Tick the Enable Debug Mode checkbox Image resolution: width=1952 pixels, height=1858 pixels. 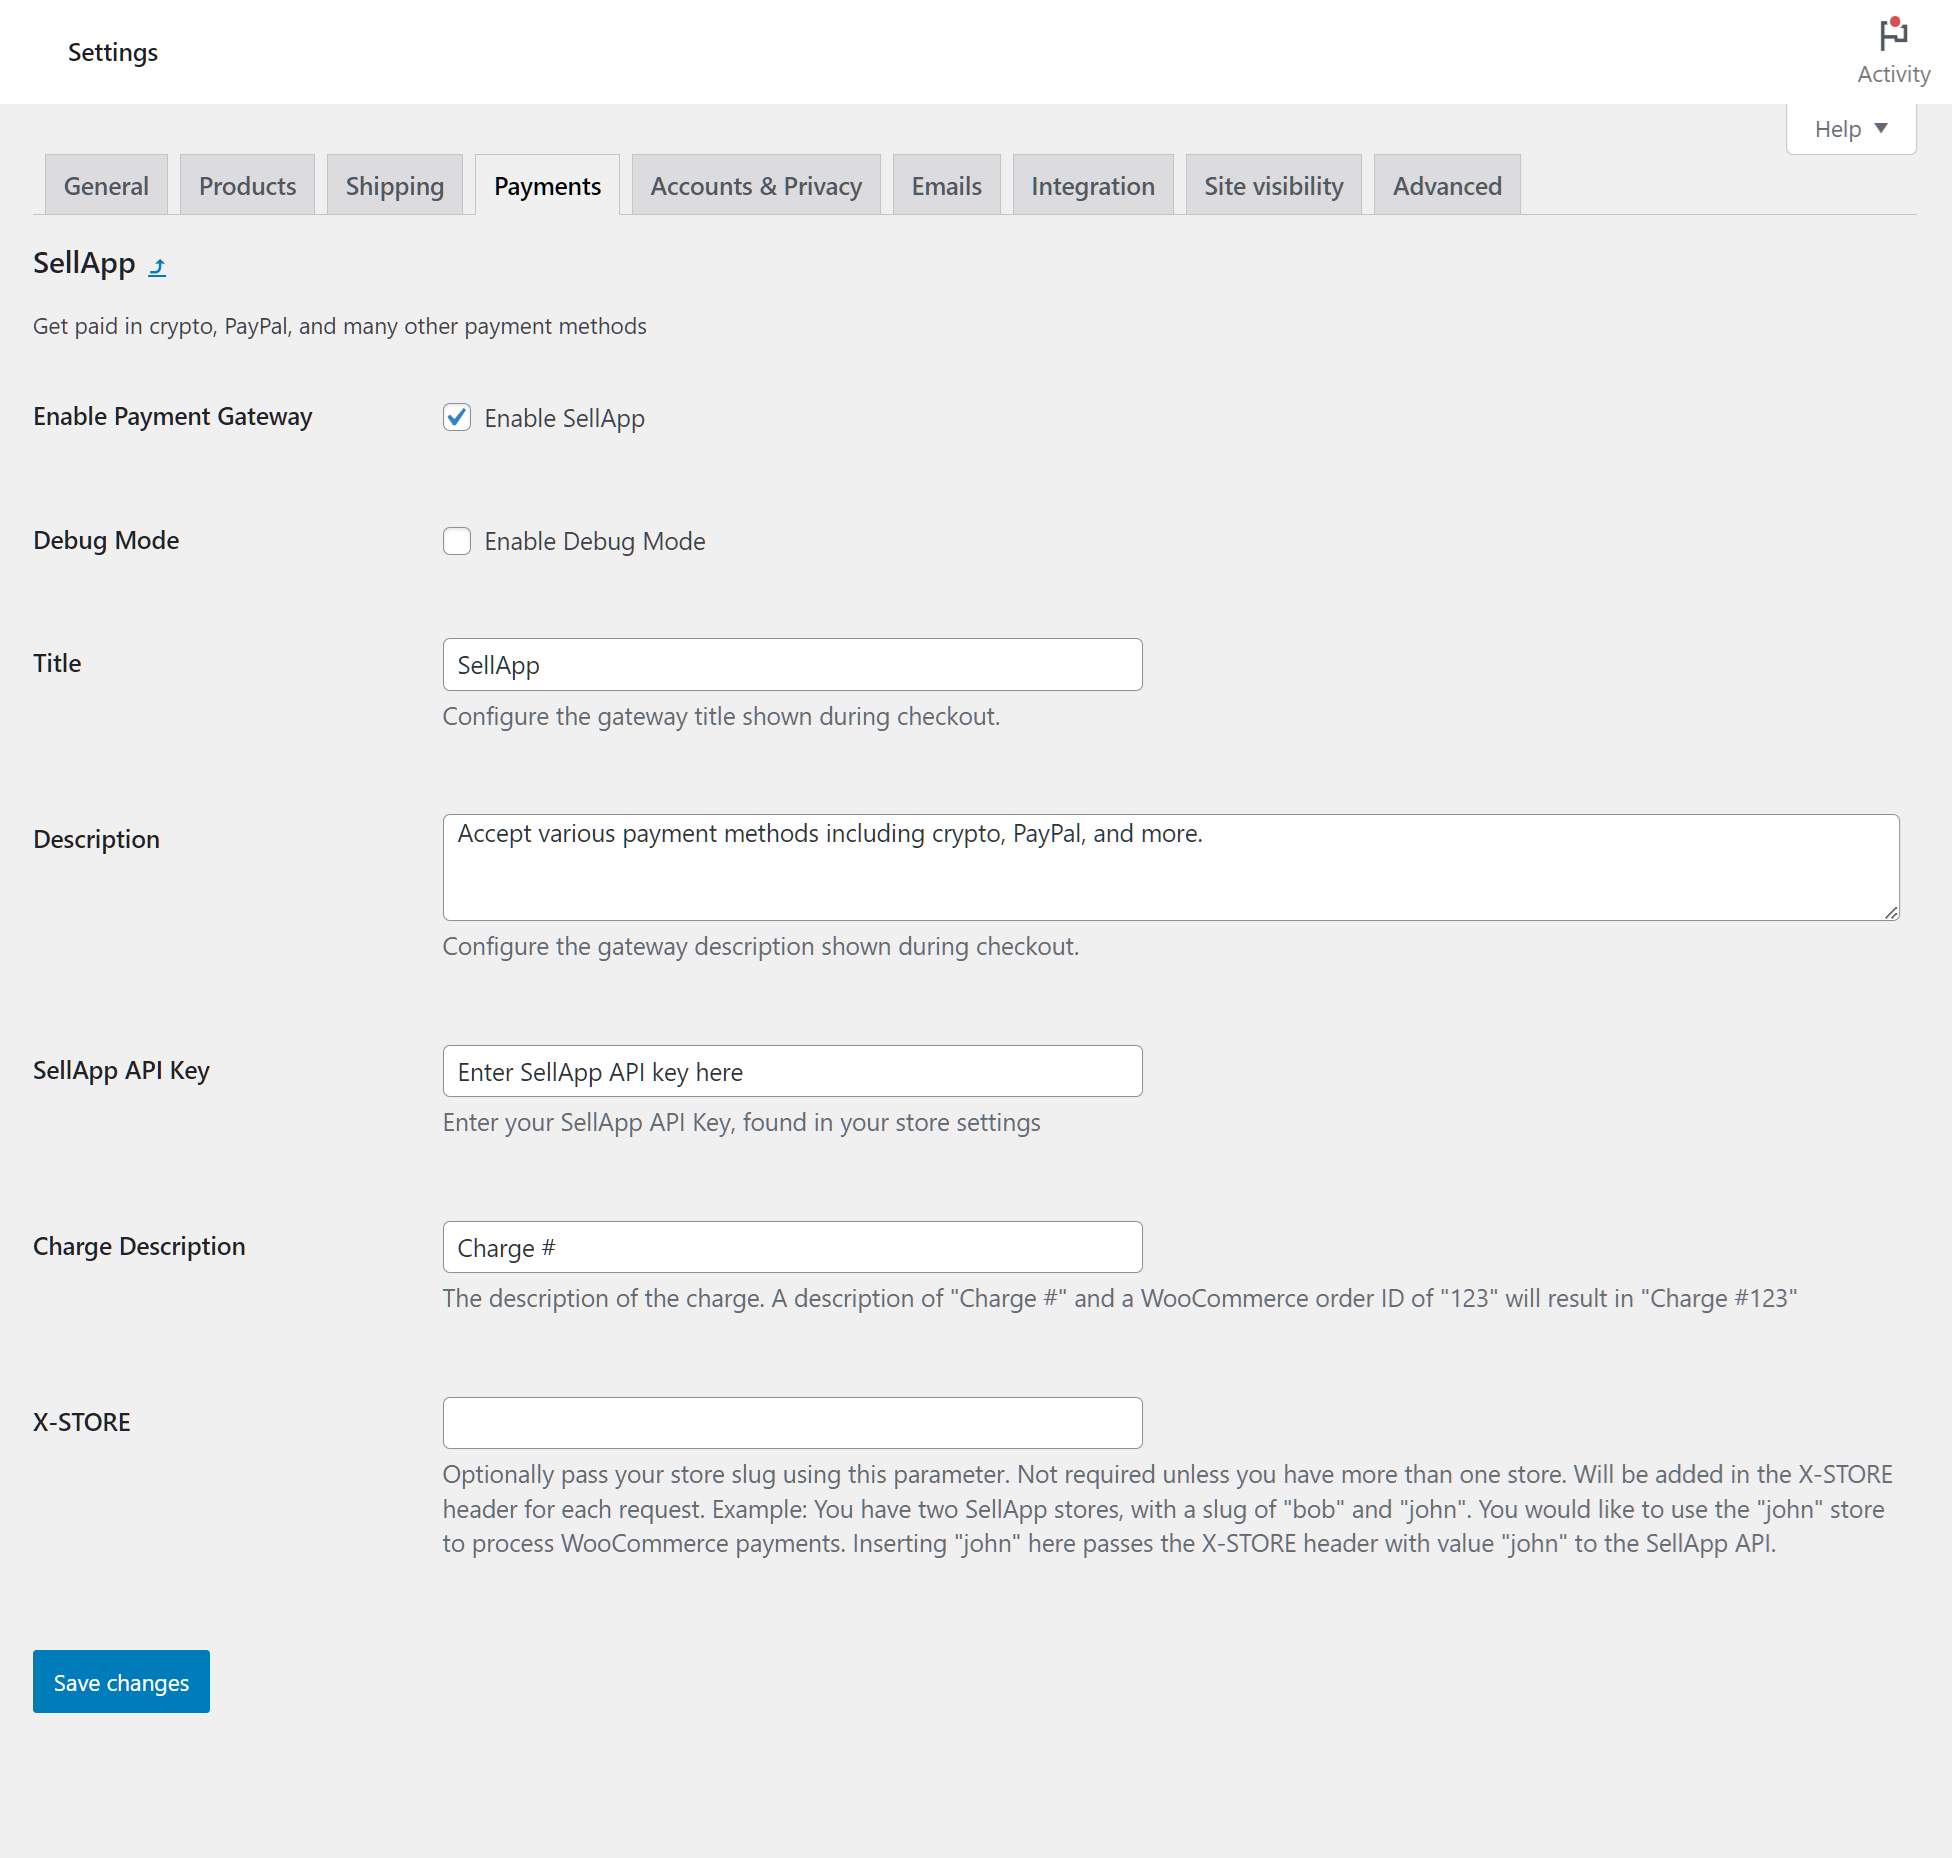457,541
